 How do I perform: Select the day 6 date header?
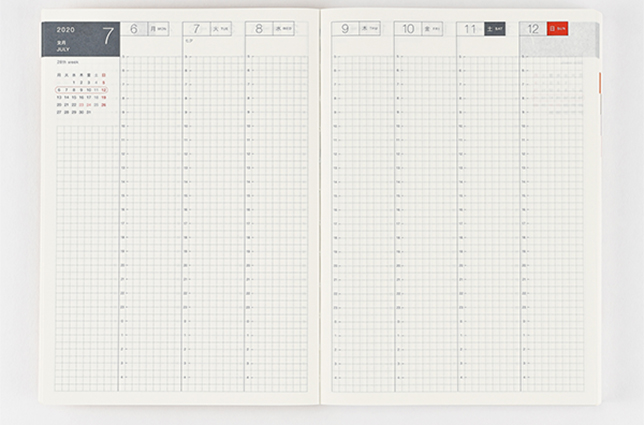pos(133,29)
